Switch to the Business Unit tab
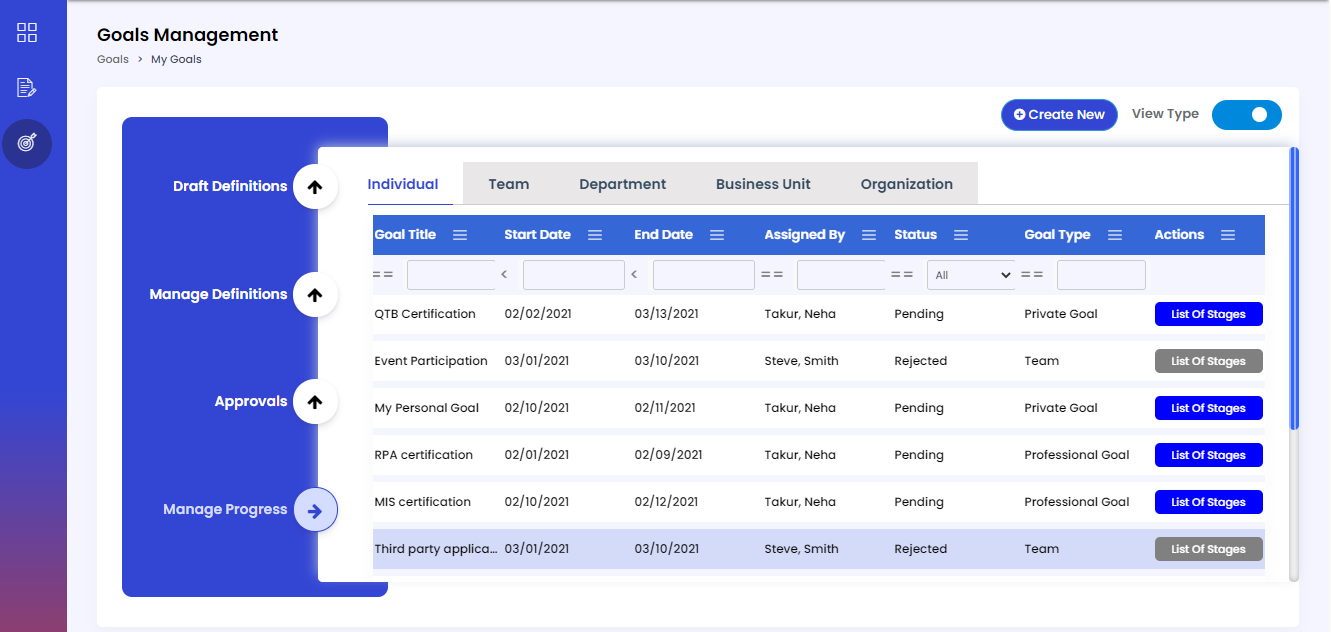 (763, 184)
